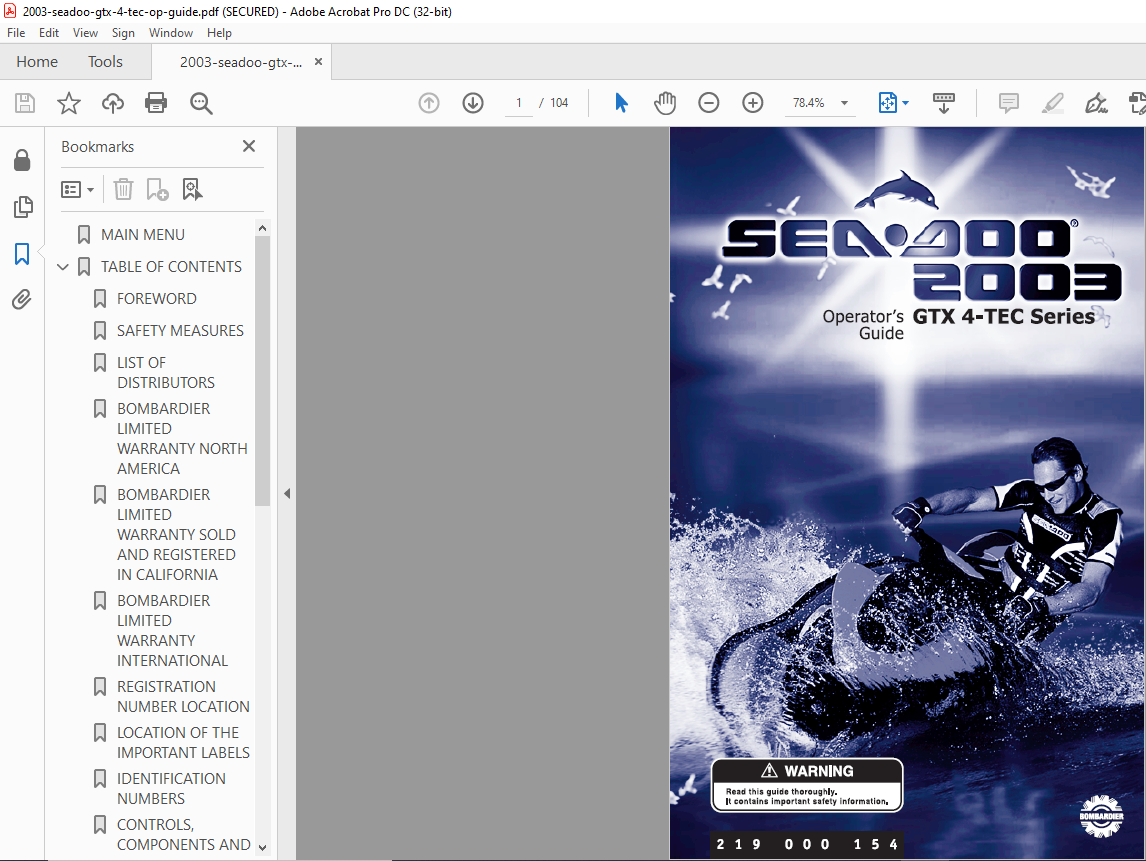Collapse the navigation pane with arrow
Viewport: 1146px width, 861px height.
coord(287,493)
